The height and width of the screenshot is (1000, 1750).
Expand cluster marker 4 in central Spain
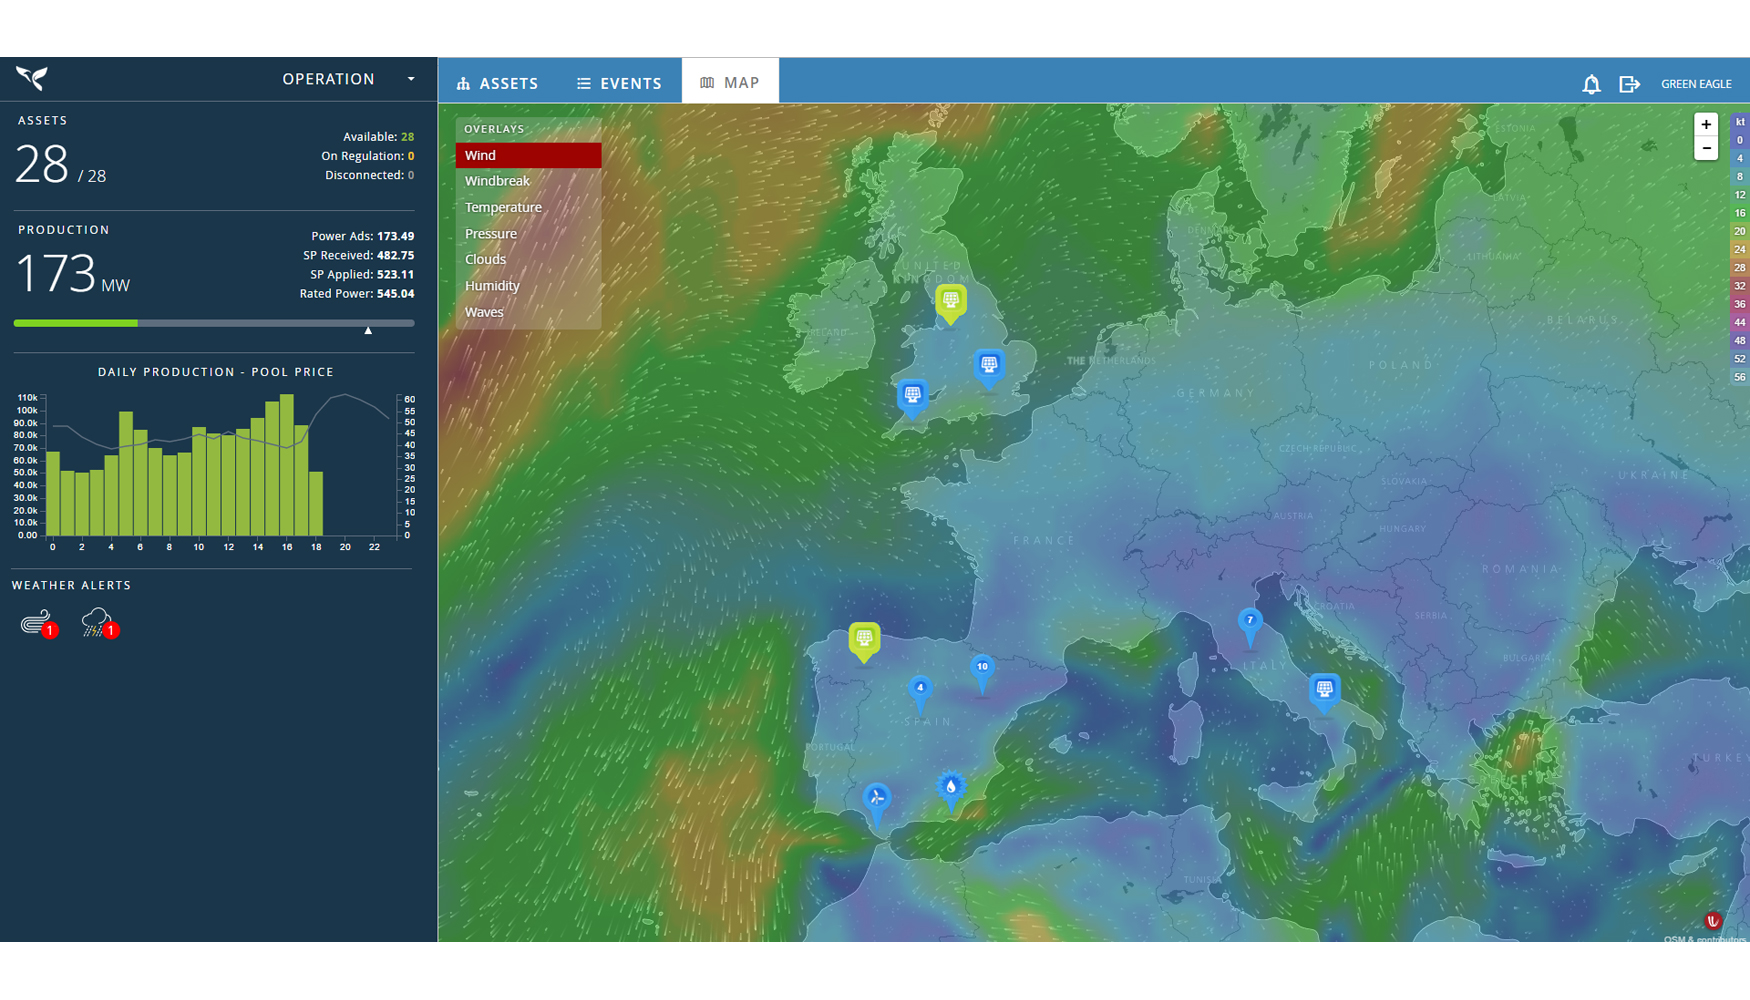(x=920, y=689)
